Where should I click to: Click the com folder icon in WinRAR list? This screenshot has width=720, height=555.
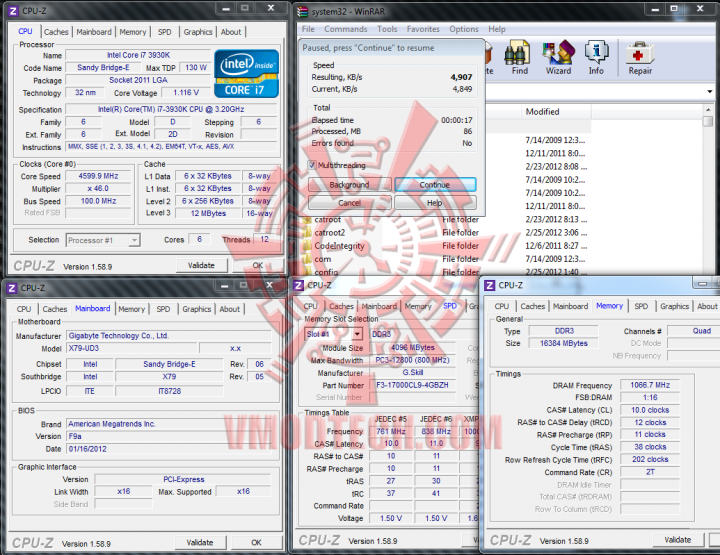307,259
